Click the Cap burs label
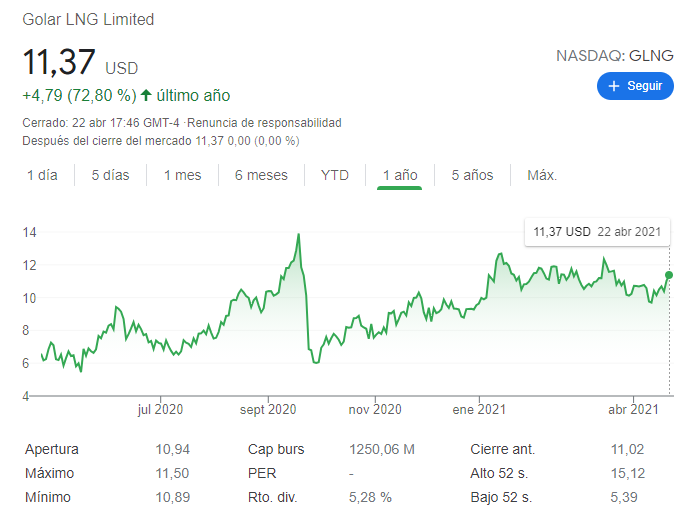Screen dimensions: 693x516 [276, 449]
